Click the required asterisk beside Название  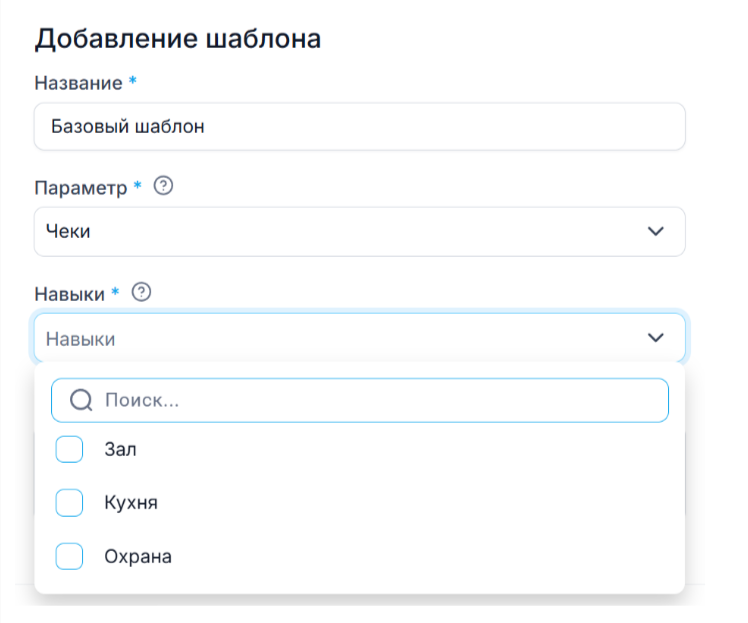133,82
